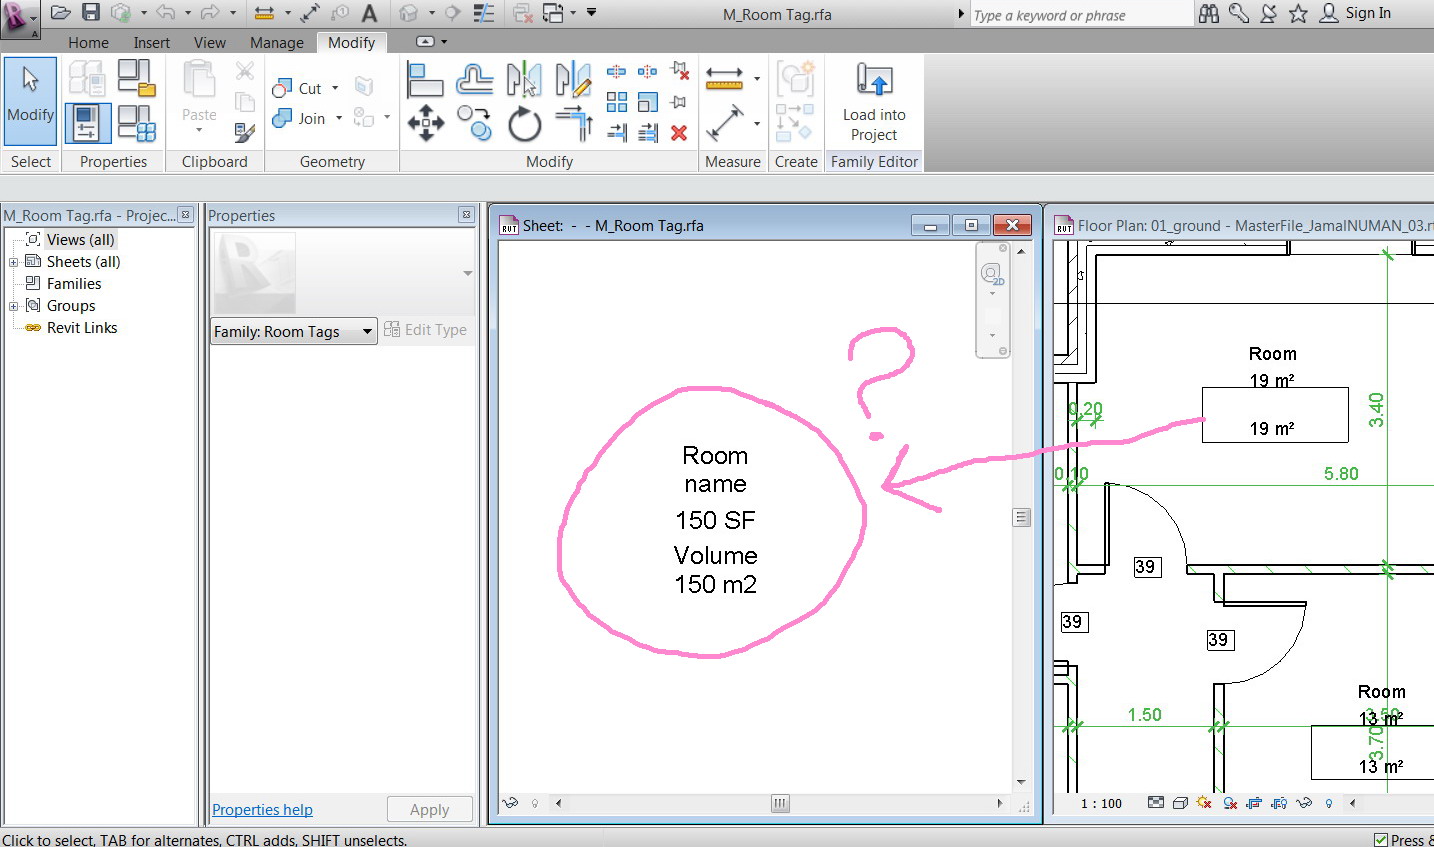Select the Rotate tool icon
This screenshot has height=847, width=1434.
click(x=524, y=125)
